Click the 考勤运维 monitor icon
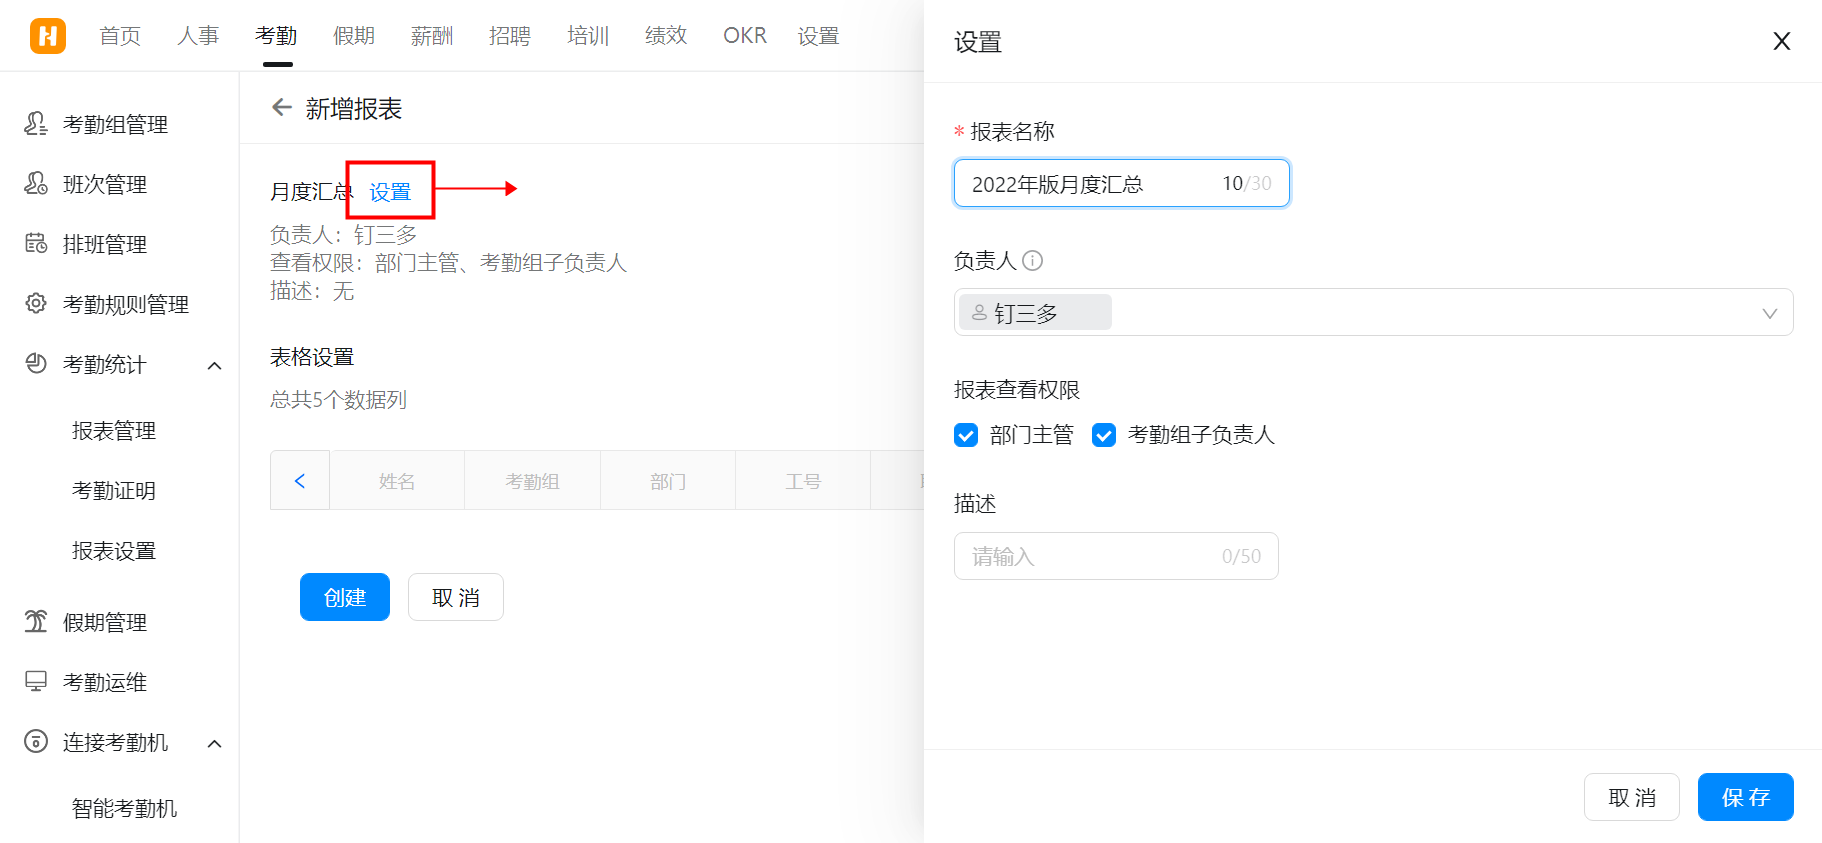The height and width of the screenshot is (843, 1822). tap(36, 681)
